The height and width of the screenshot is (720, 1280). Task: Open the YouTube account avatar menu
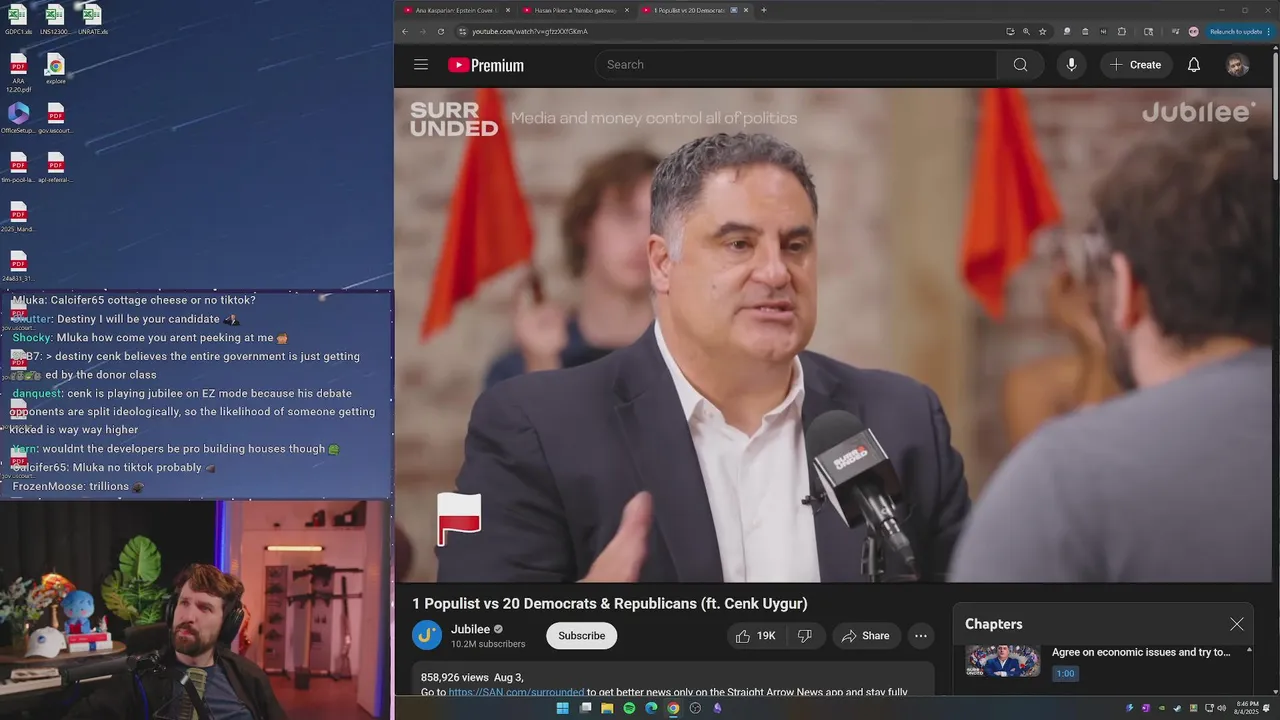[x=1237, y=65]
